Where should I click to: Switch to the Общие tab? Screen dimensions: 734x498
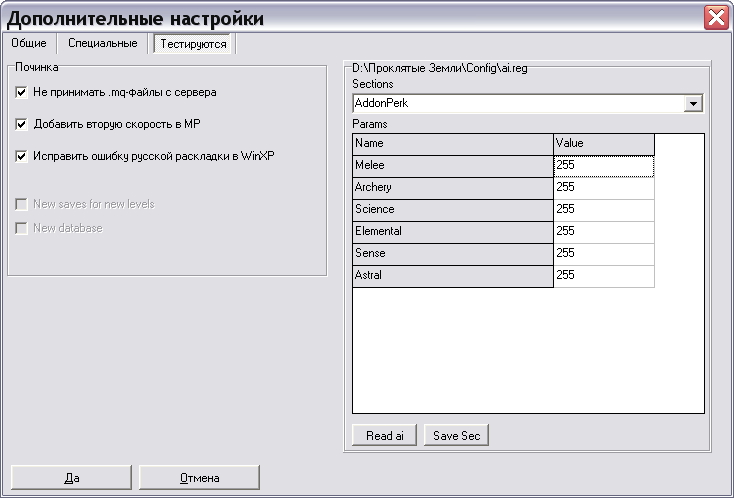click(29, 43)
